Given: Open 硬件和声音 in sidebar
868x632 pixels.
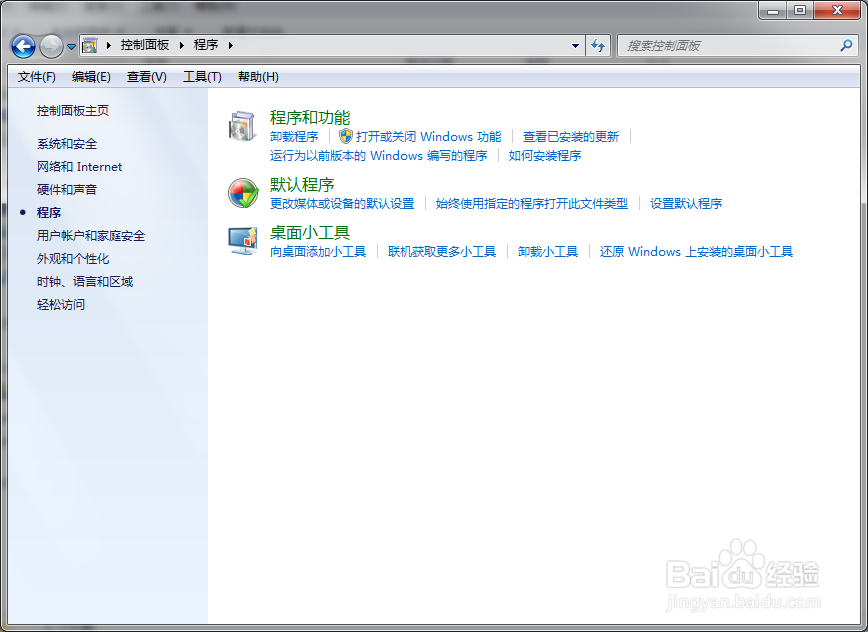Looking at the screenshot, I should [67, 190].
